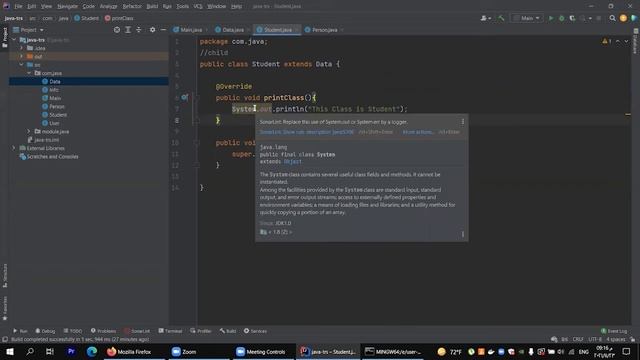The height and width of the screenshot is (360, 640).
Task: Toggle the Database side tool window stripe
Action: (636, 42)
